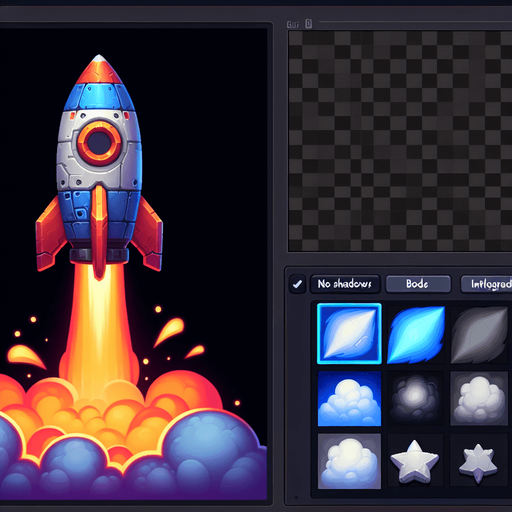Click the No shadows button
Viewport: 512px width, 512px height.
345,284
